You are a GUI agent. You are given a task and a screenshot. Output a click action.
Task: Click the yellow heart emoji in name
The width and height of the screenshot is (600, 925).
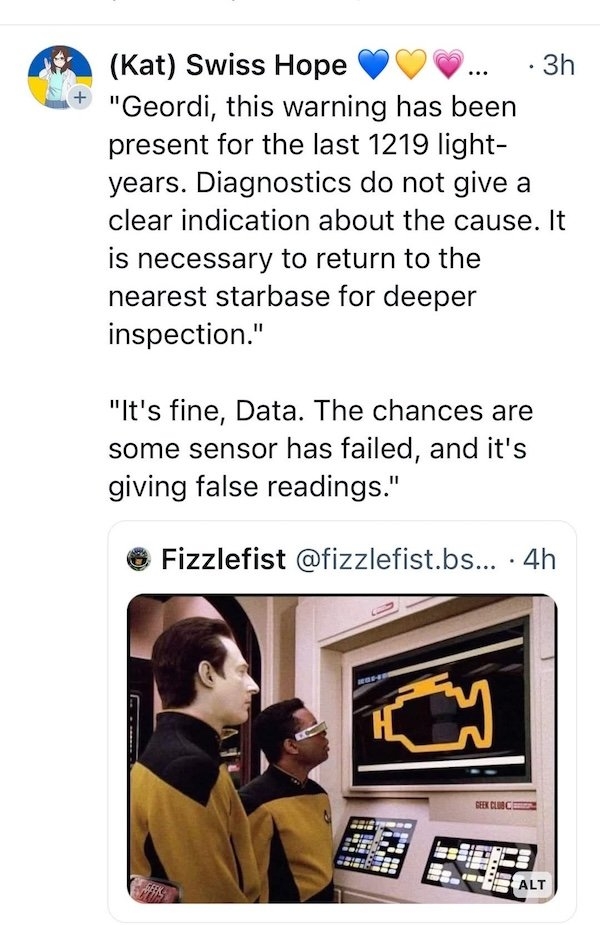[412, 67]
